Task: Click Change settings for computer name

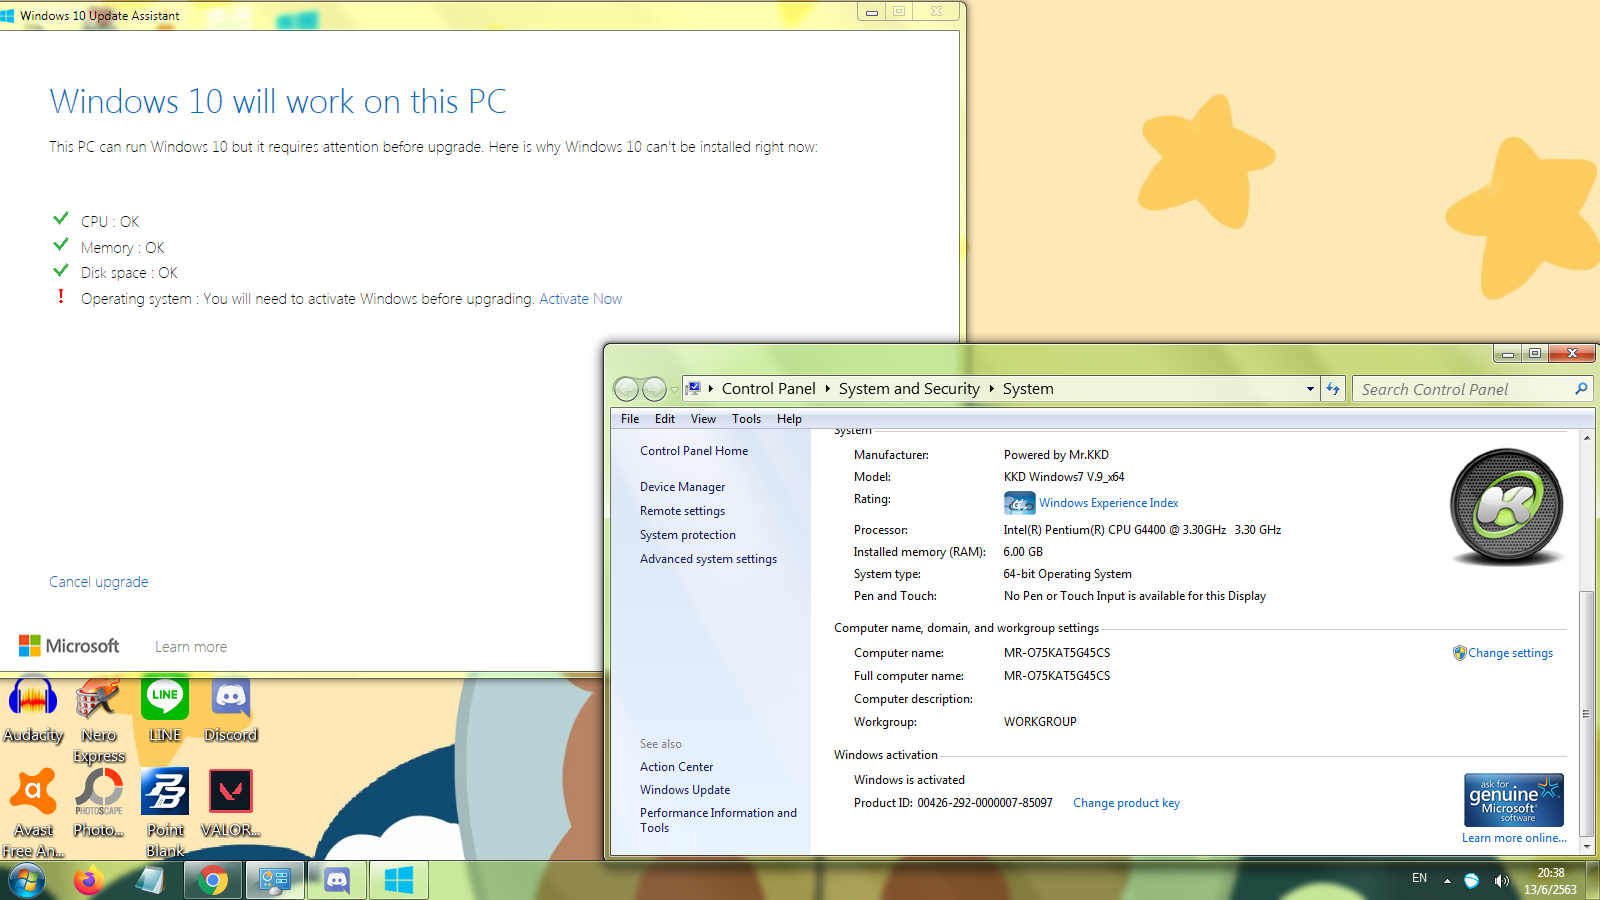Action: (x=1510, y=653)
